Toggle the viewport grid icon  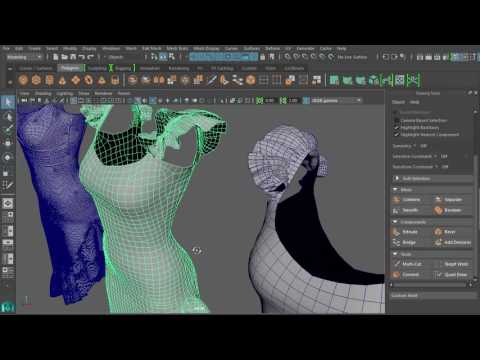[74, 100]
